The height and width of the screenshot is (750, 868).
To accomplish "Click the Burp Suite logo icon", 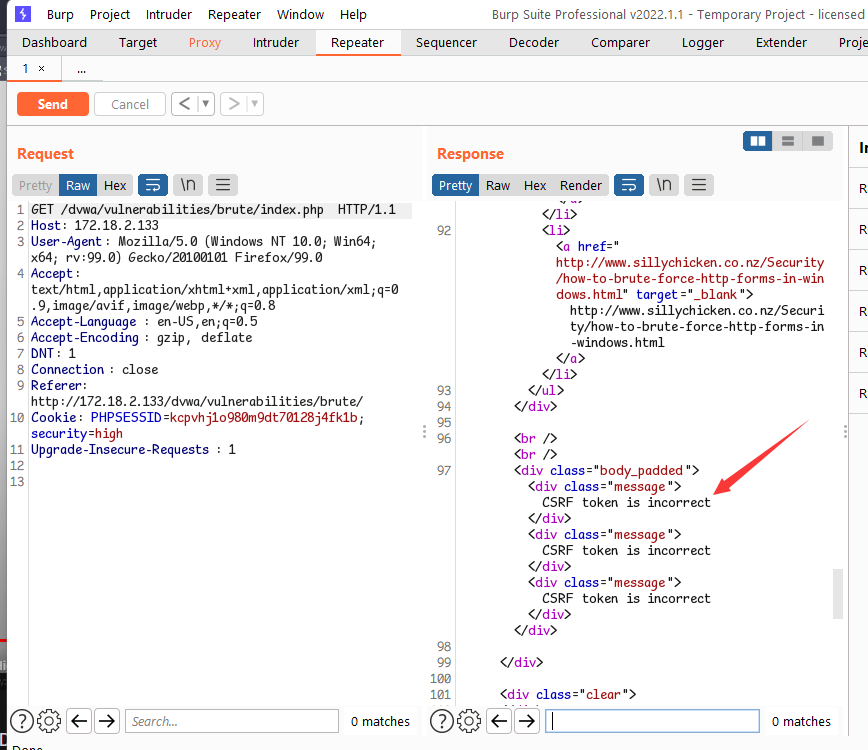I will (23, 14).
